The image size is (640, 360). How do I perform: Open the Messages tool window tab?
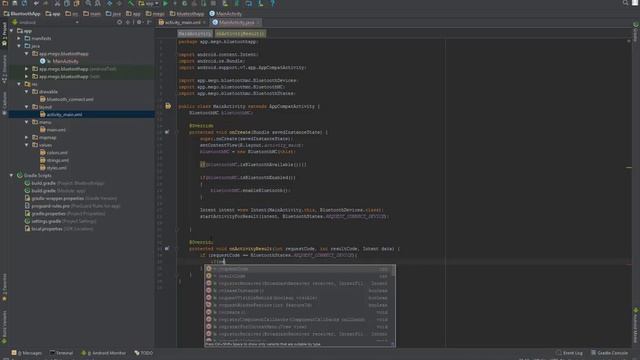click(27, 353)
